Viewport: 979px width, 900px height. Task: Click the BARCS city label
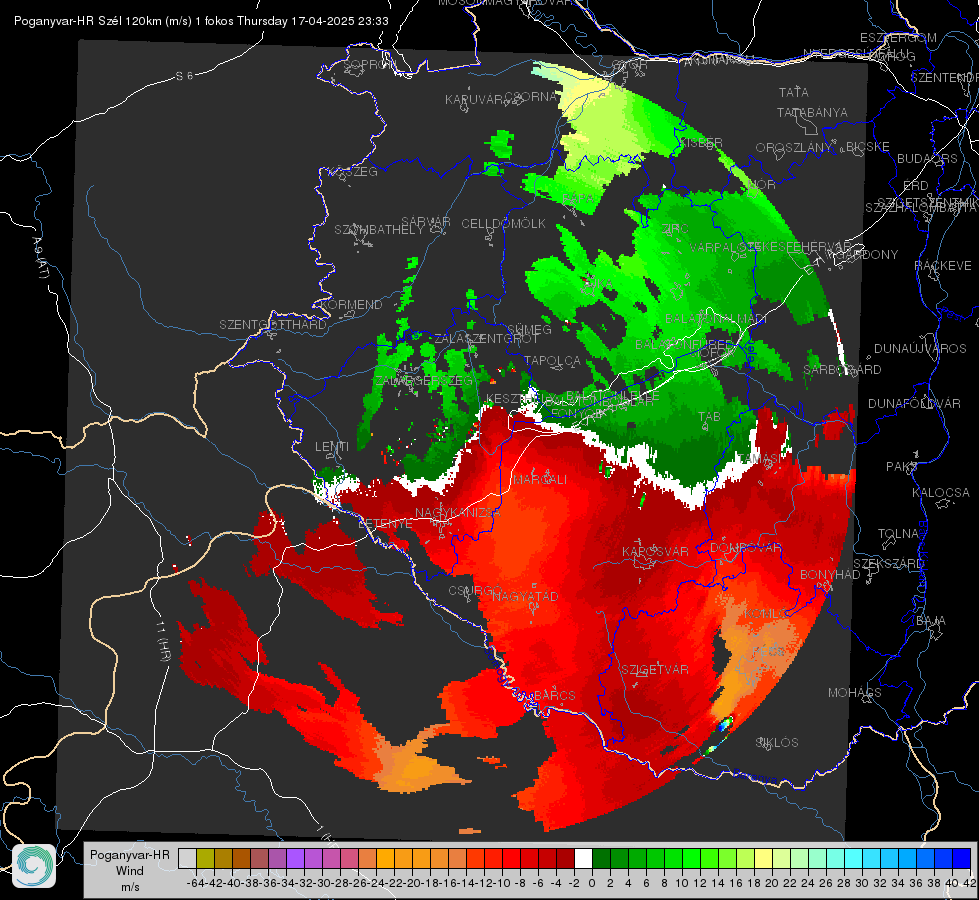[x=554, y=695]
